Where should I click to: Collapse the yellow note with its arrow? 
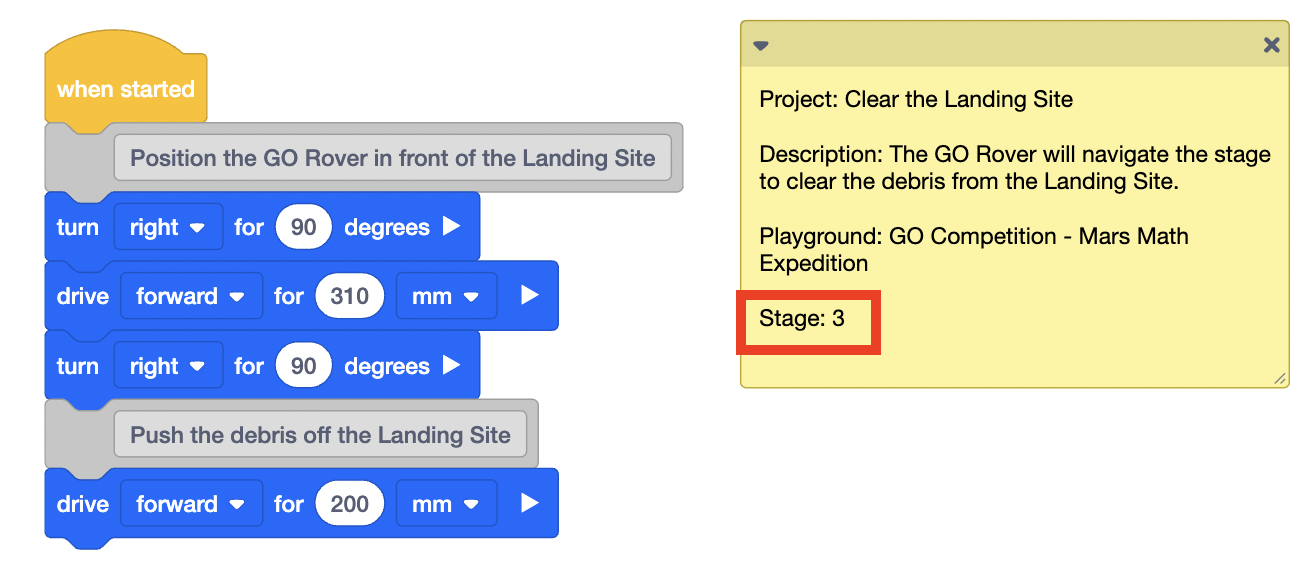(761, 46)
